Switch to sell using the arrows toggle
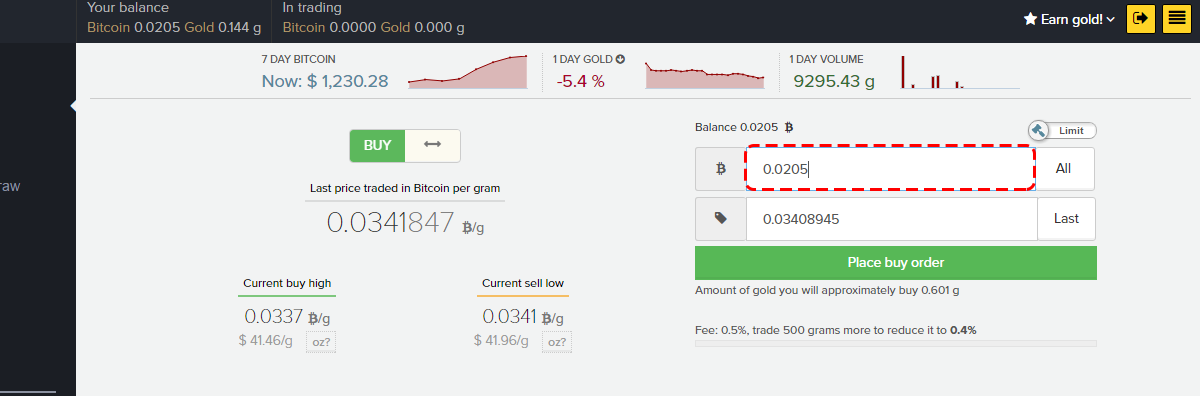1200x396 pixels. (x=433, y=145)
